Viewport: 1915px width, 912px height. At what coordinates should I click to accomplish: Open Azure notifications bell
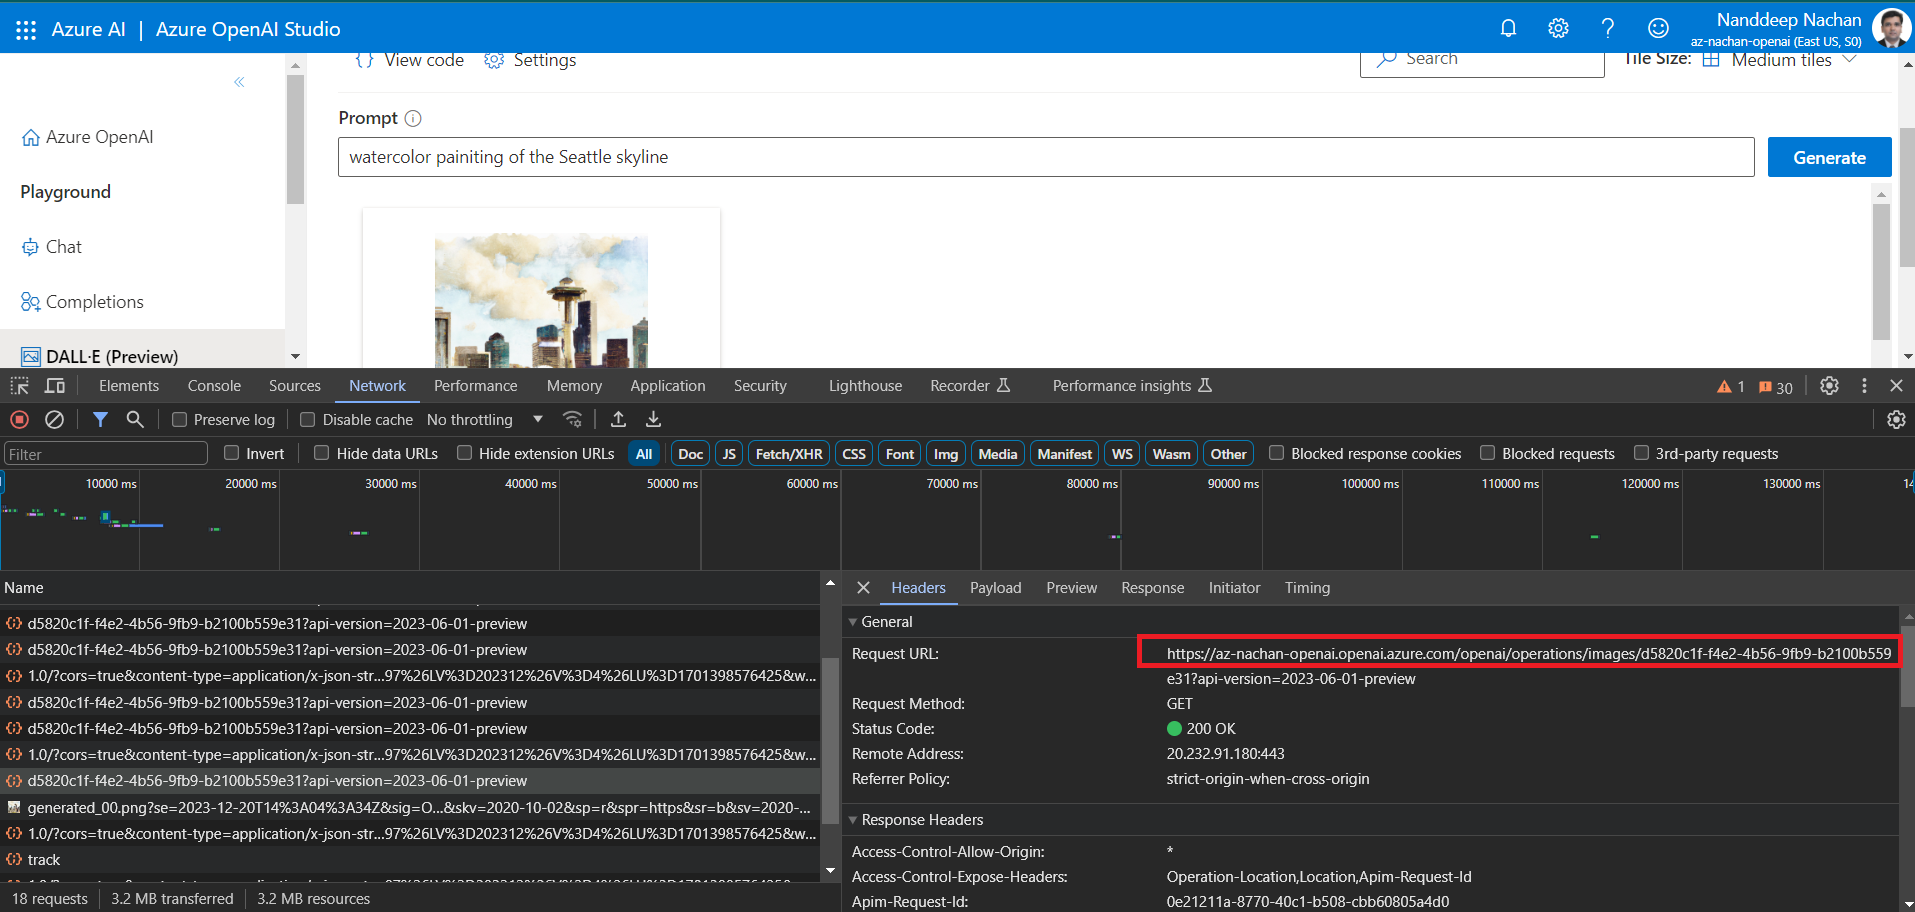[1508, 29]
